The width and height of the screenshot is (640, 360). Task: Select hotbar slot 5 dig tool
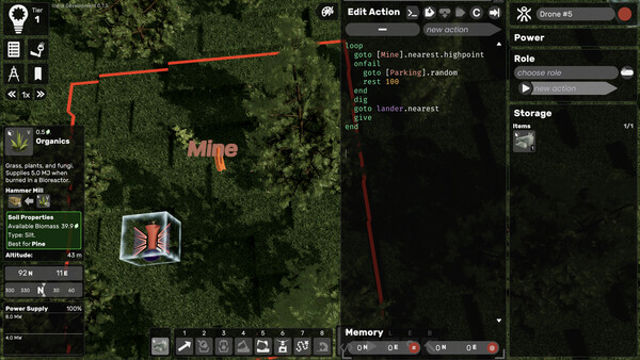[263, 347]
